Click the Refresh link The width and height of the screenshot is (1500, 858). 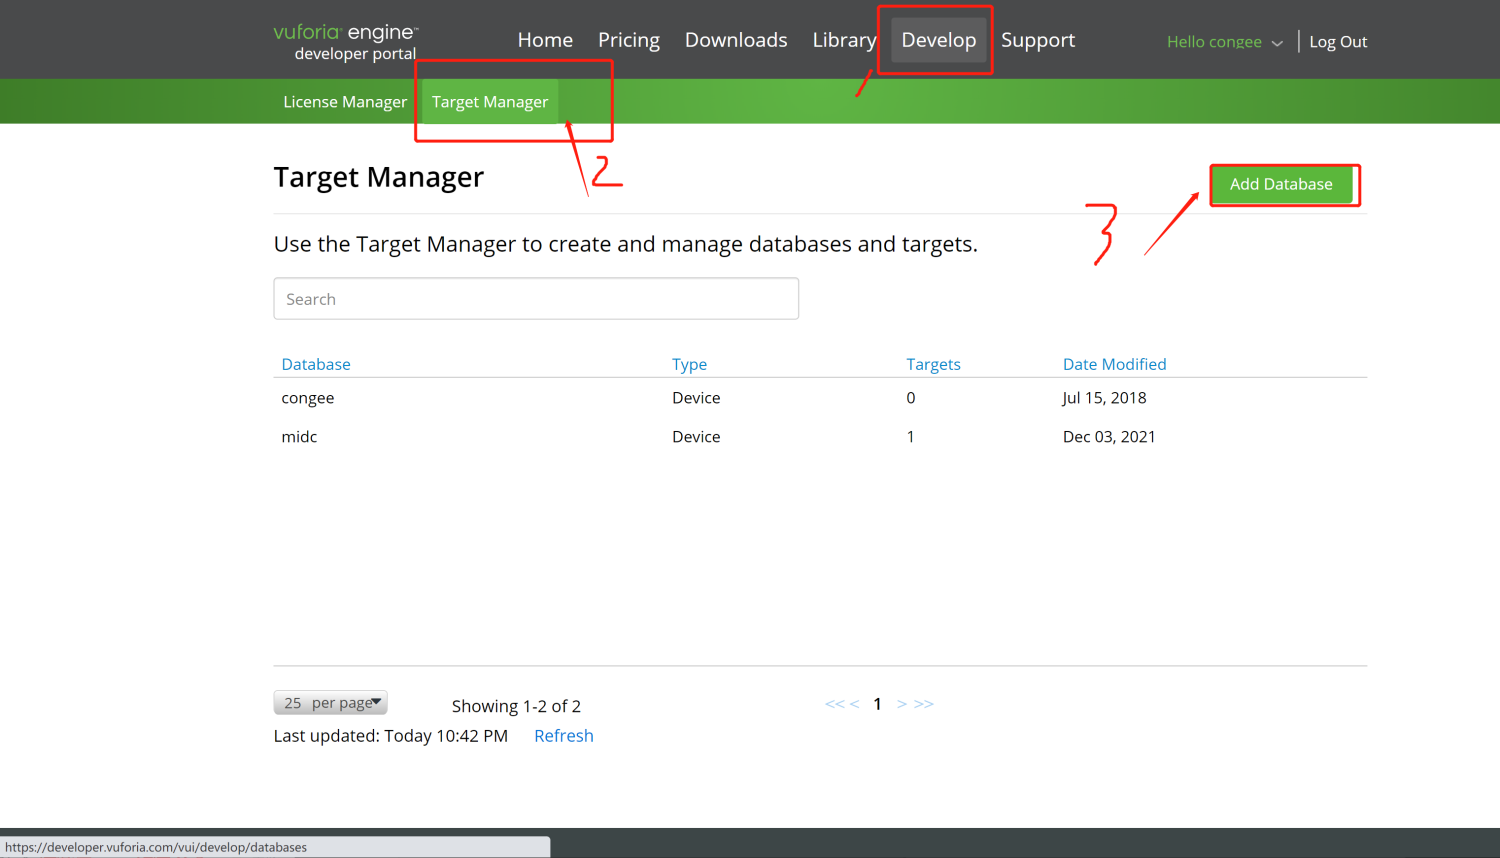pyautogui.click(x=564, y=736)
